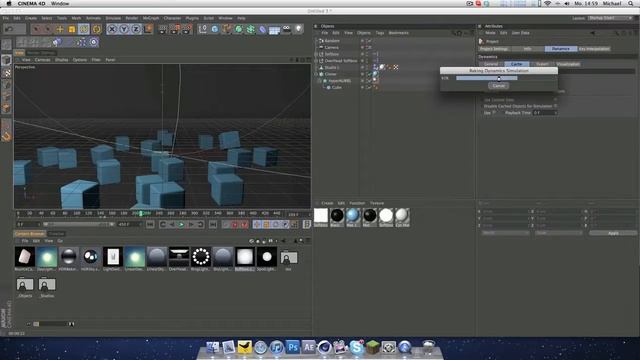Switch to the Dynamics tab
The height and width of the screenshot is (360, 640).
pos(561,49)
